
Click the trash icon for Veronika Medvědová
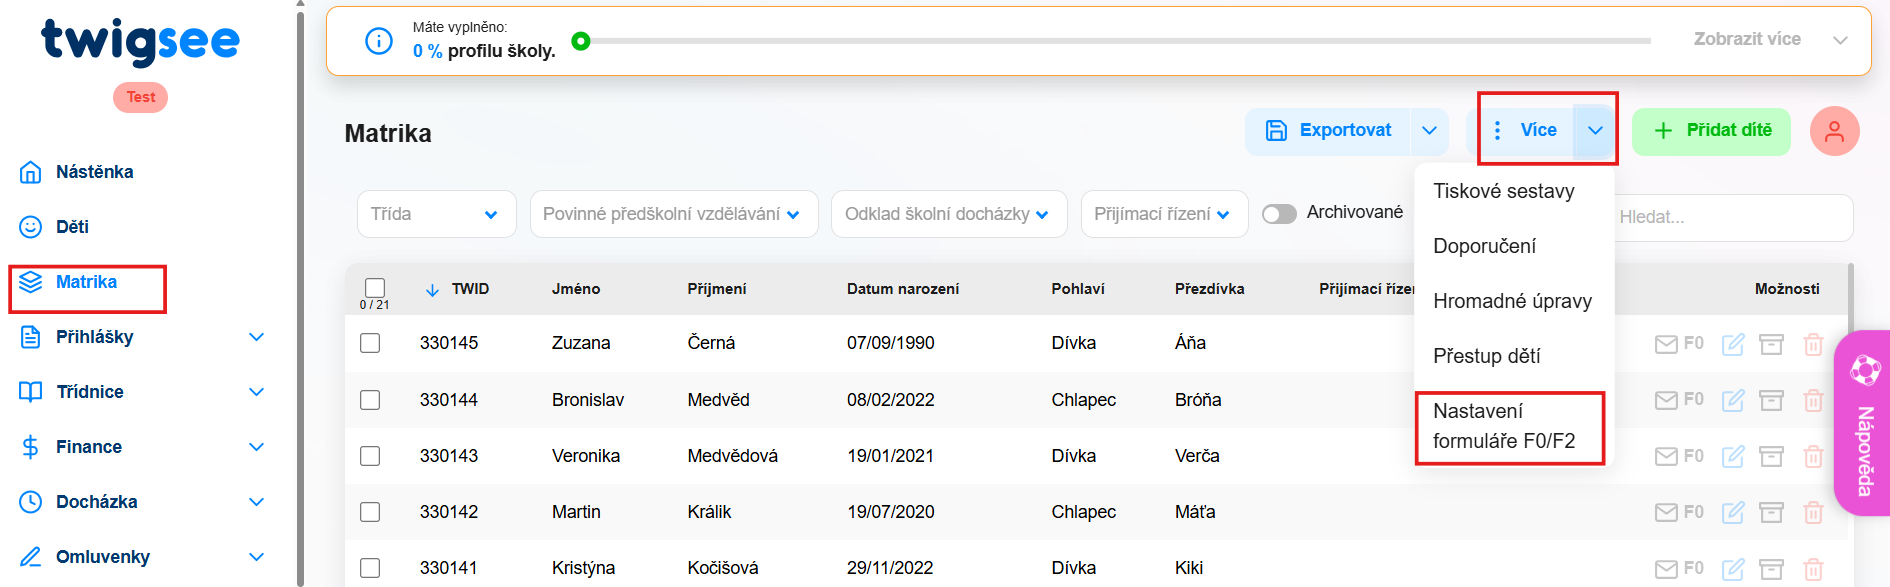tap(1812, 456)
